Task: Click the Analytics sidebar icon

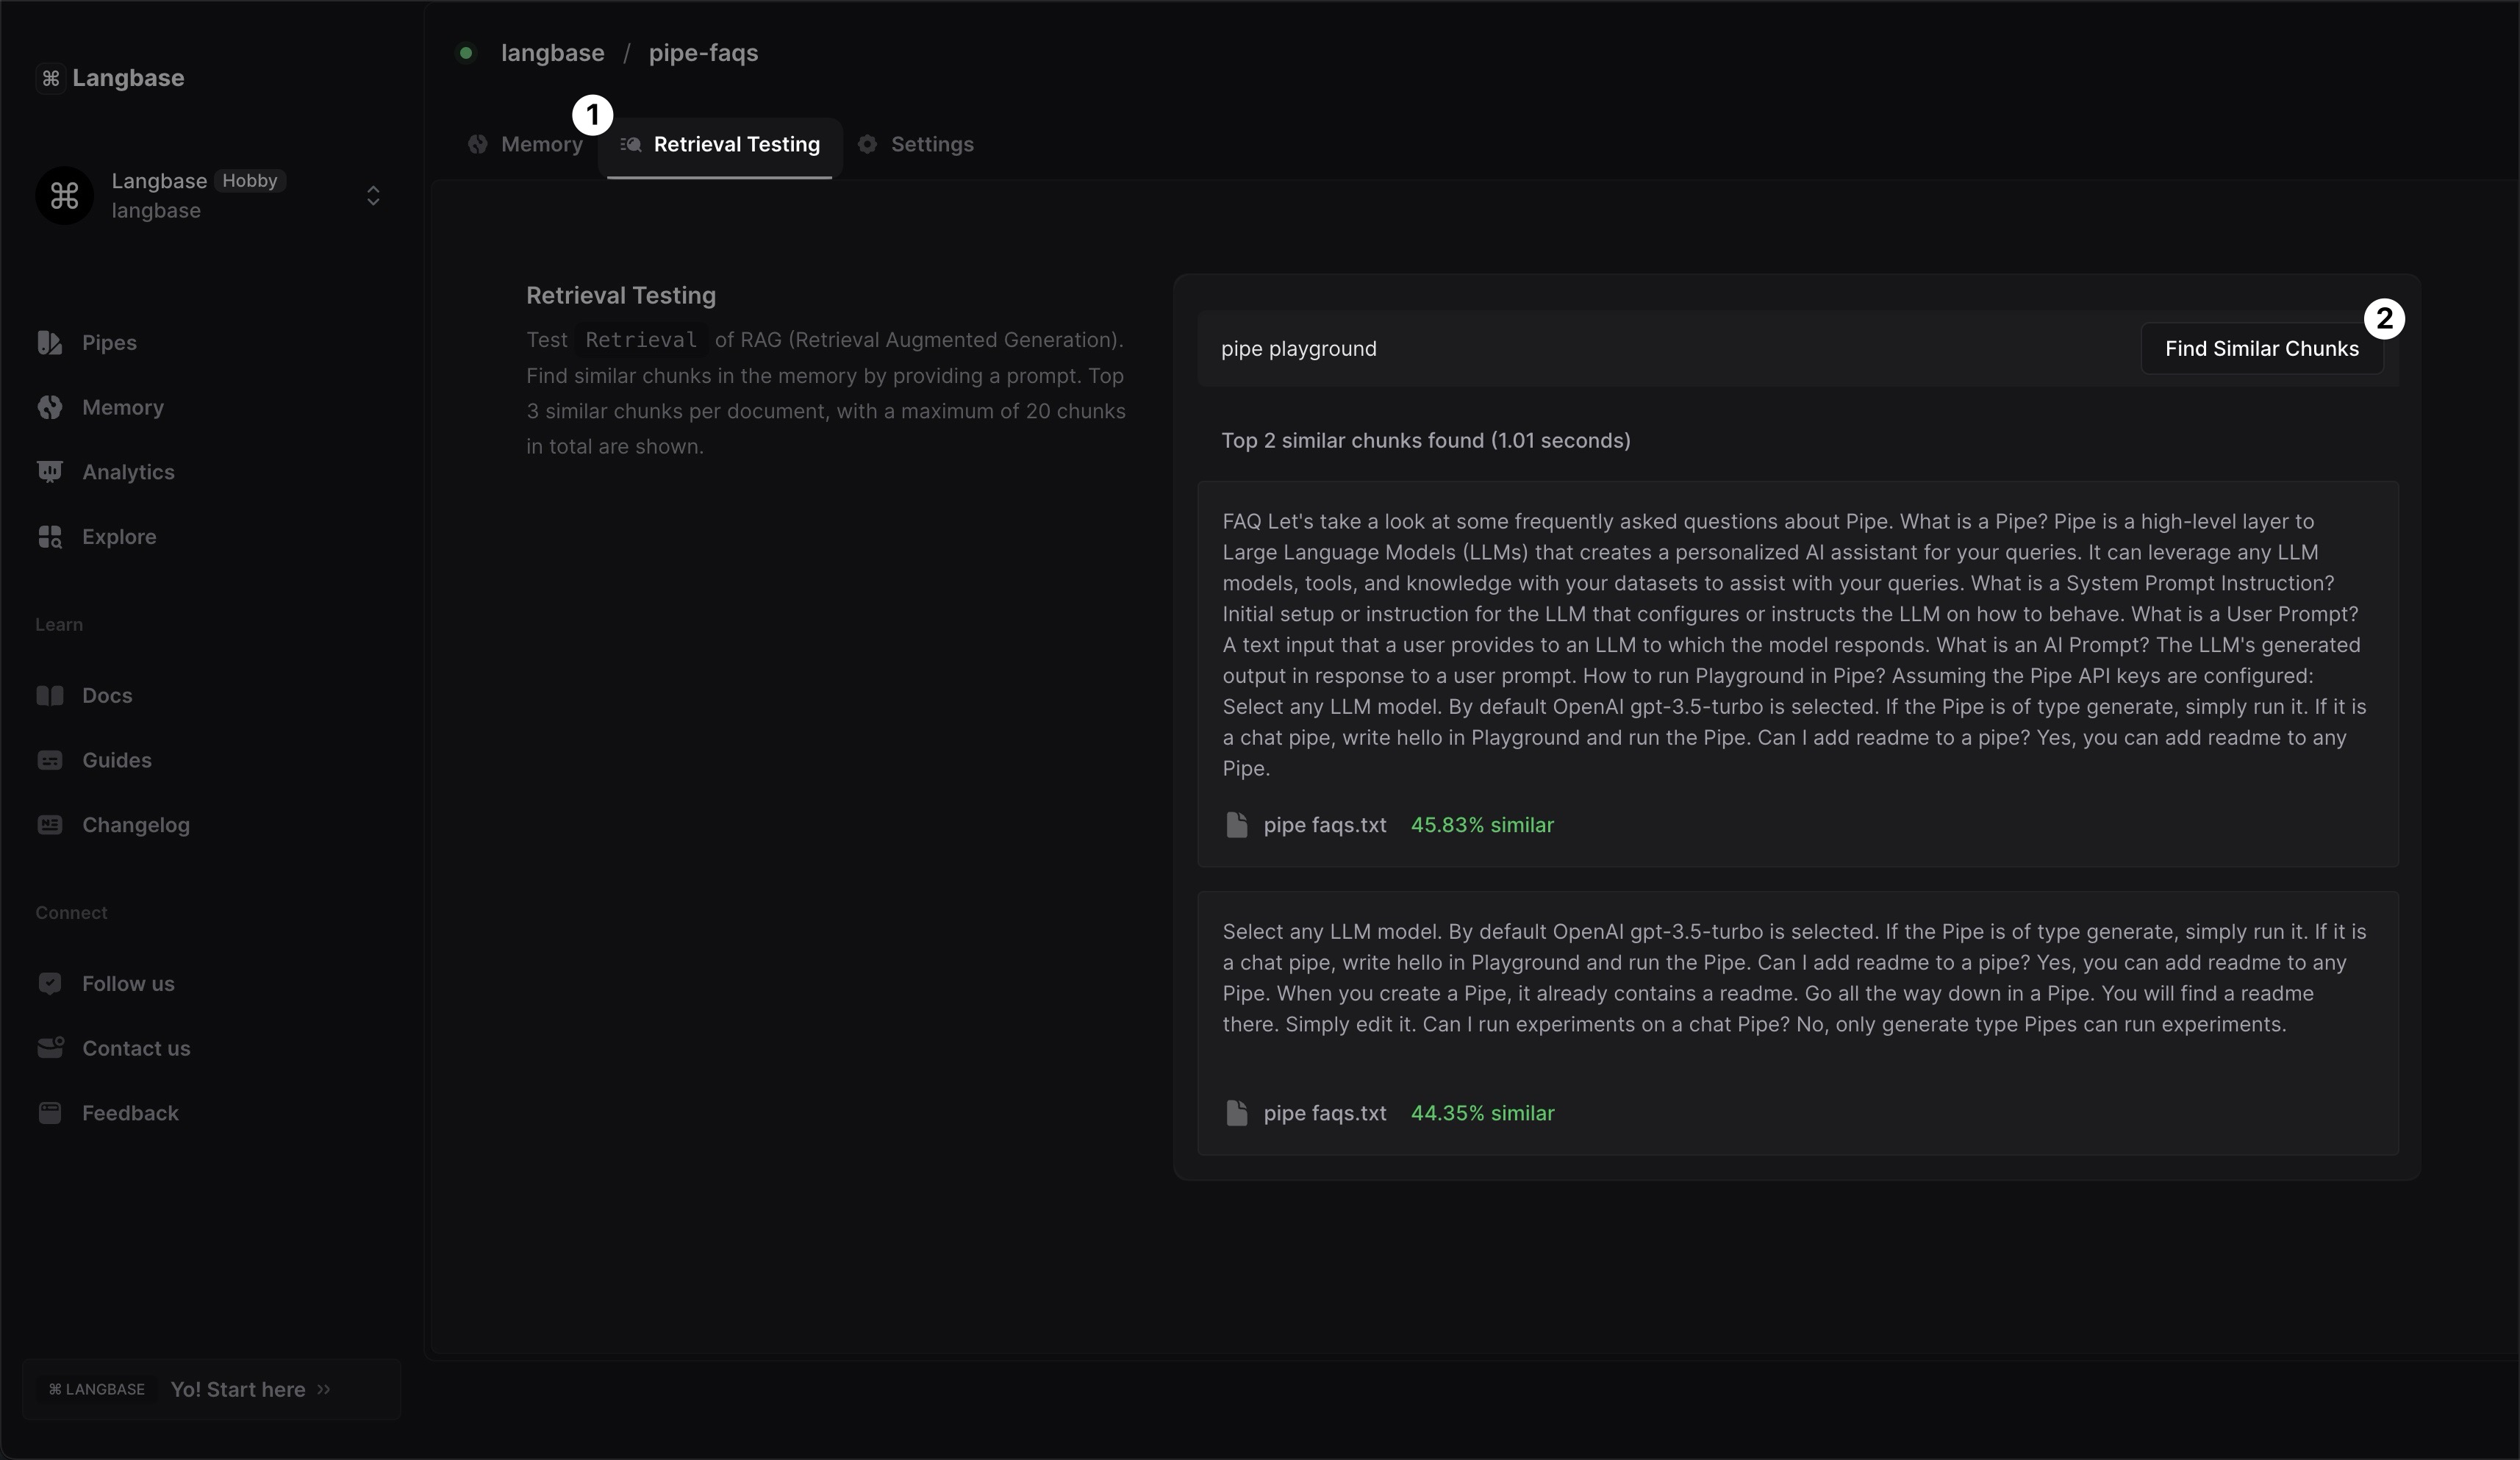Action: tap(49, 472)
